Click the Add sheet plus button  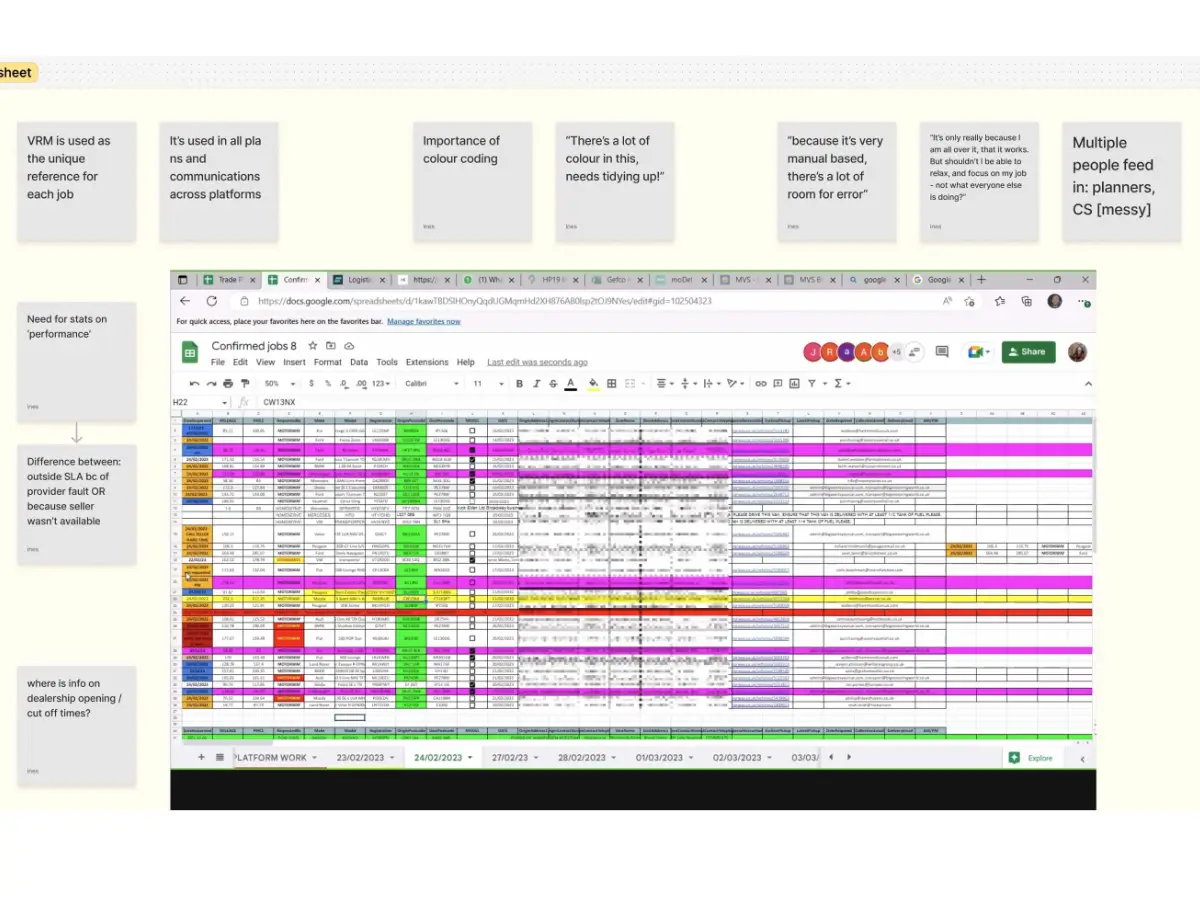click(200, 757)
